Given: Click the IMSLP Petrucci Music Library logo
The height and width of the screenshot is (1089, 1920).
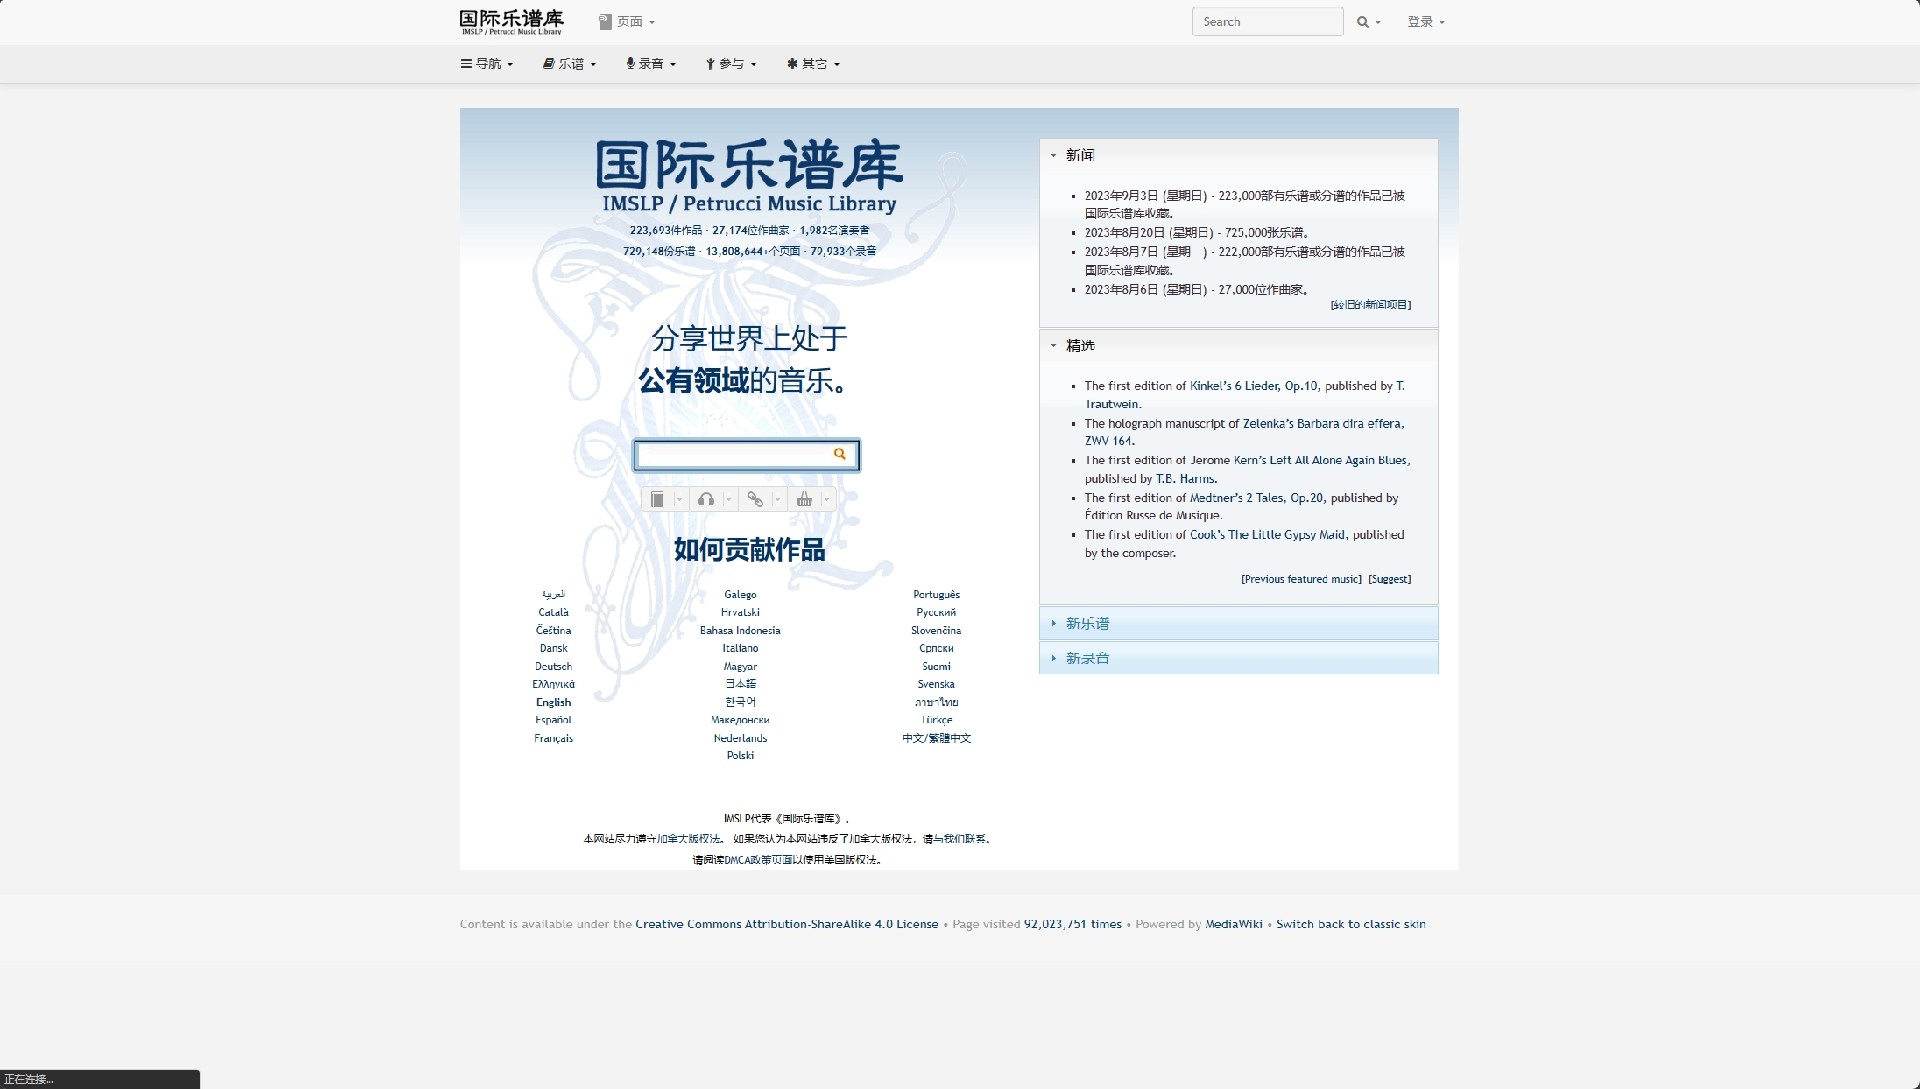Looking at the screenshot, I should pos(508,21).
